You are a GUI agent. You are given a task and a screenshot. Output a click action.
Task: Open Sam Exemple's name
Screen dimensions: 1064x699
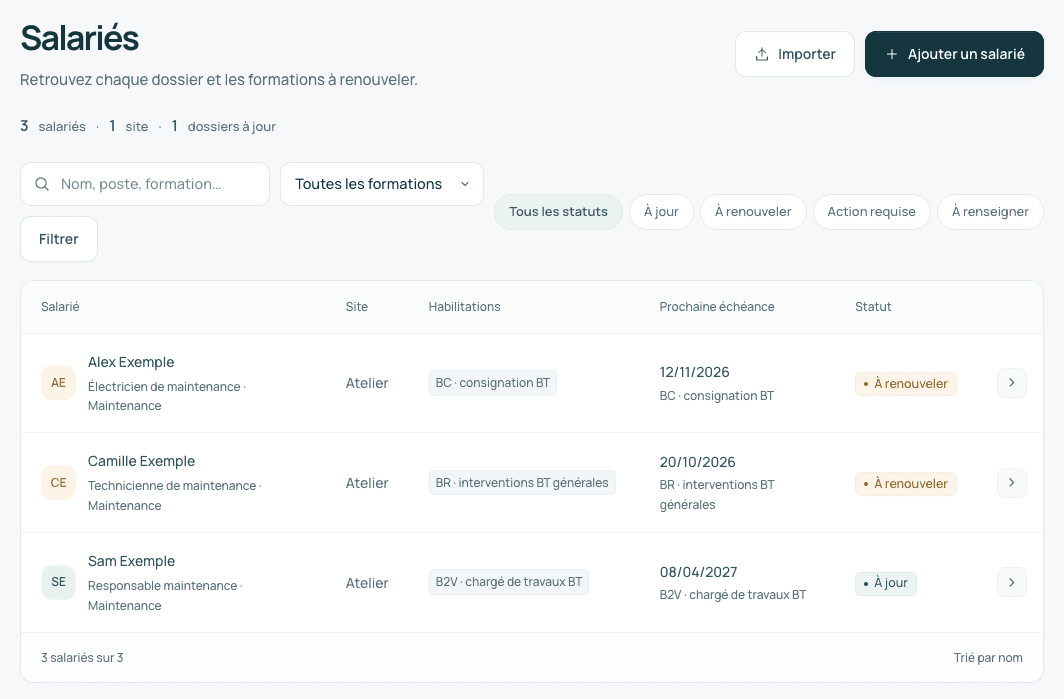pyautogui.click(x=132, y=561)
